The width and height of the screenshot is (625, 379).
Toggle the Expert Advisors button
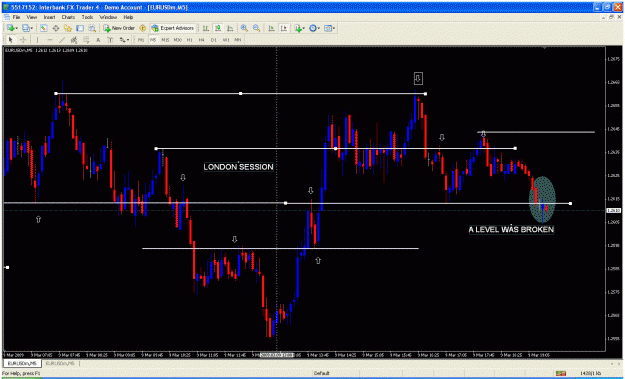(173, 28)
